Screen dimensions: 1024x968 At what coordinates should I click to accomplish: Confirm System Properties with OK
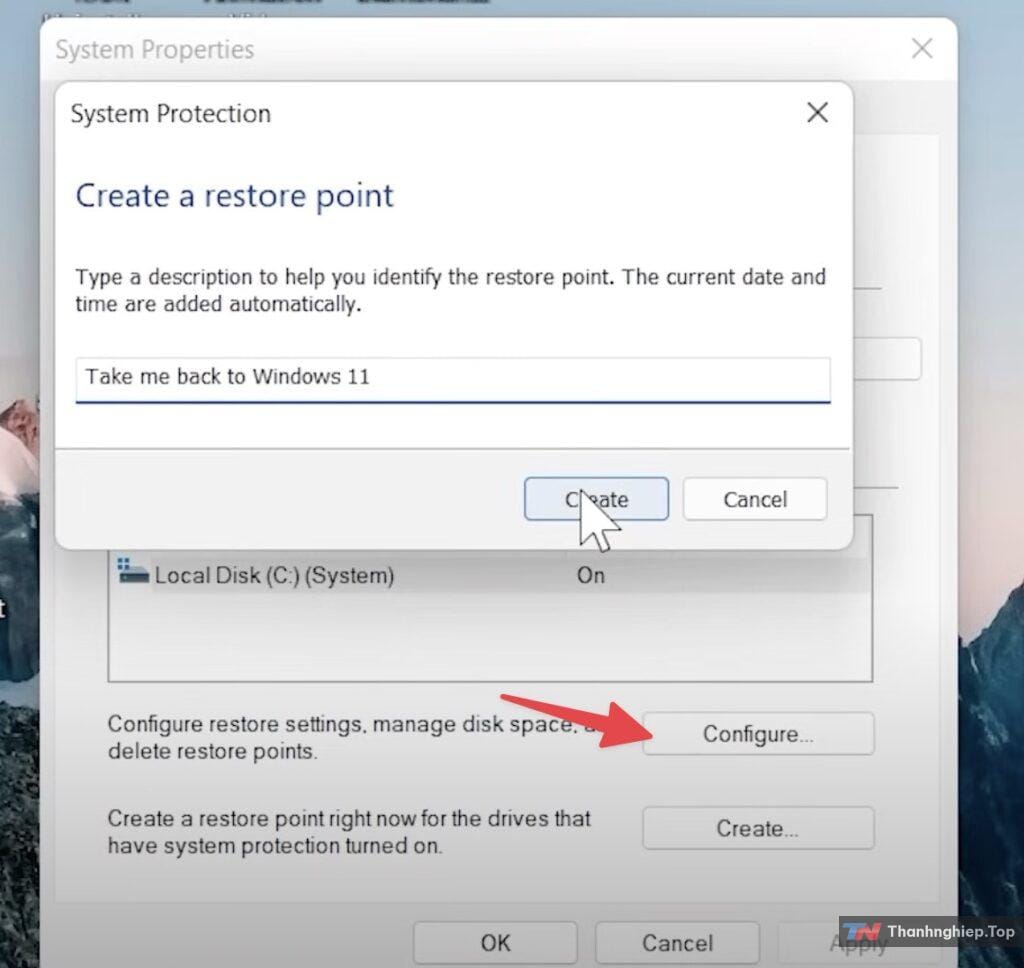495,942
